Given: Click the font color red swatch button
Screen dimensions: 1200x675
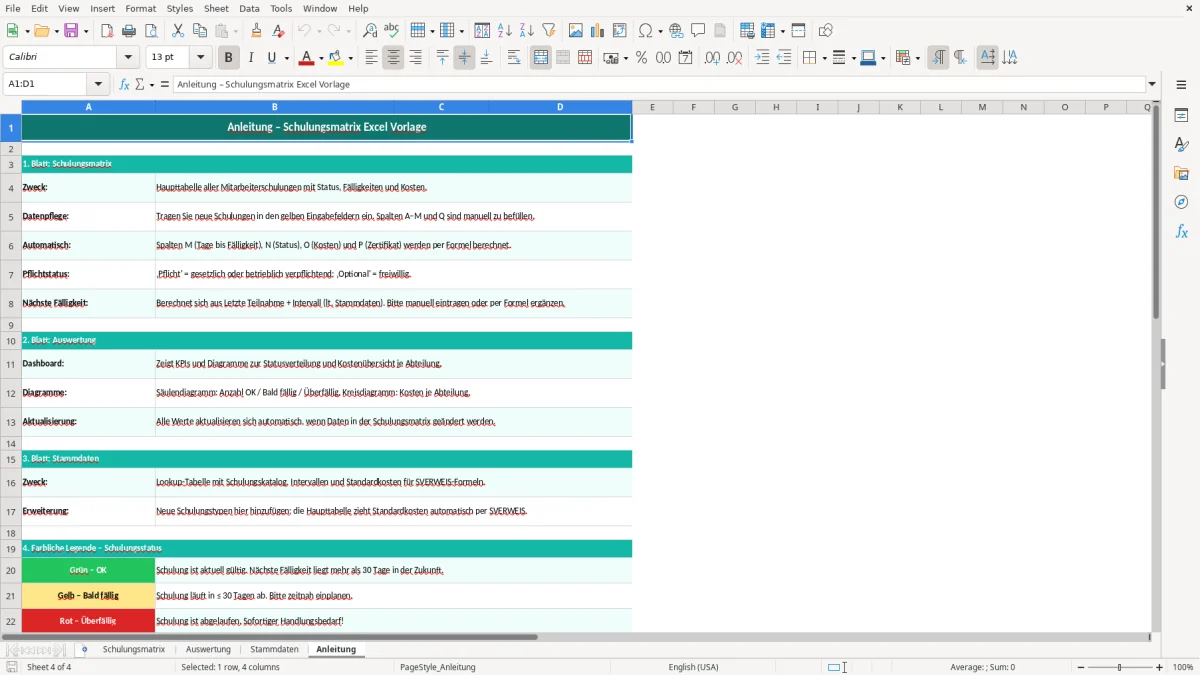Looking at the screenshot, I should click(x=307, y=58).
